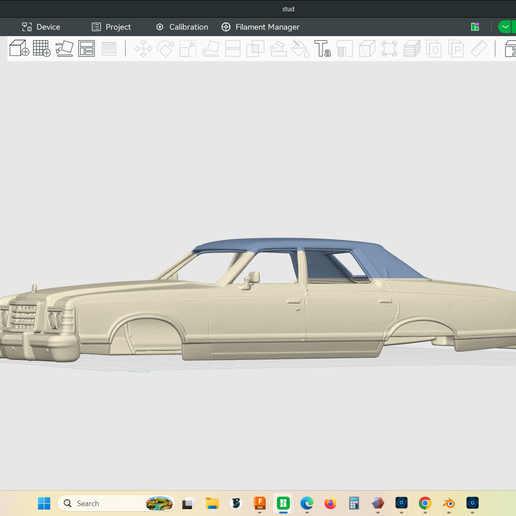The image size is (516, 516).
Task: Expand the green slice dropdown arrow
Action: point(505,27)
